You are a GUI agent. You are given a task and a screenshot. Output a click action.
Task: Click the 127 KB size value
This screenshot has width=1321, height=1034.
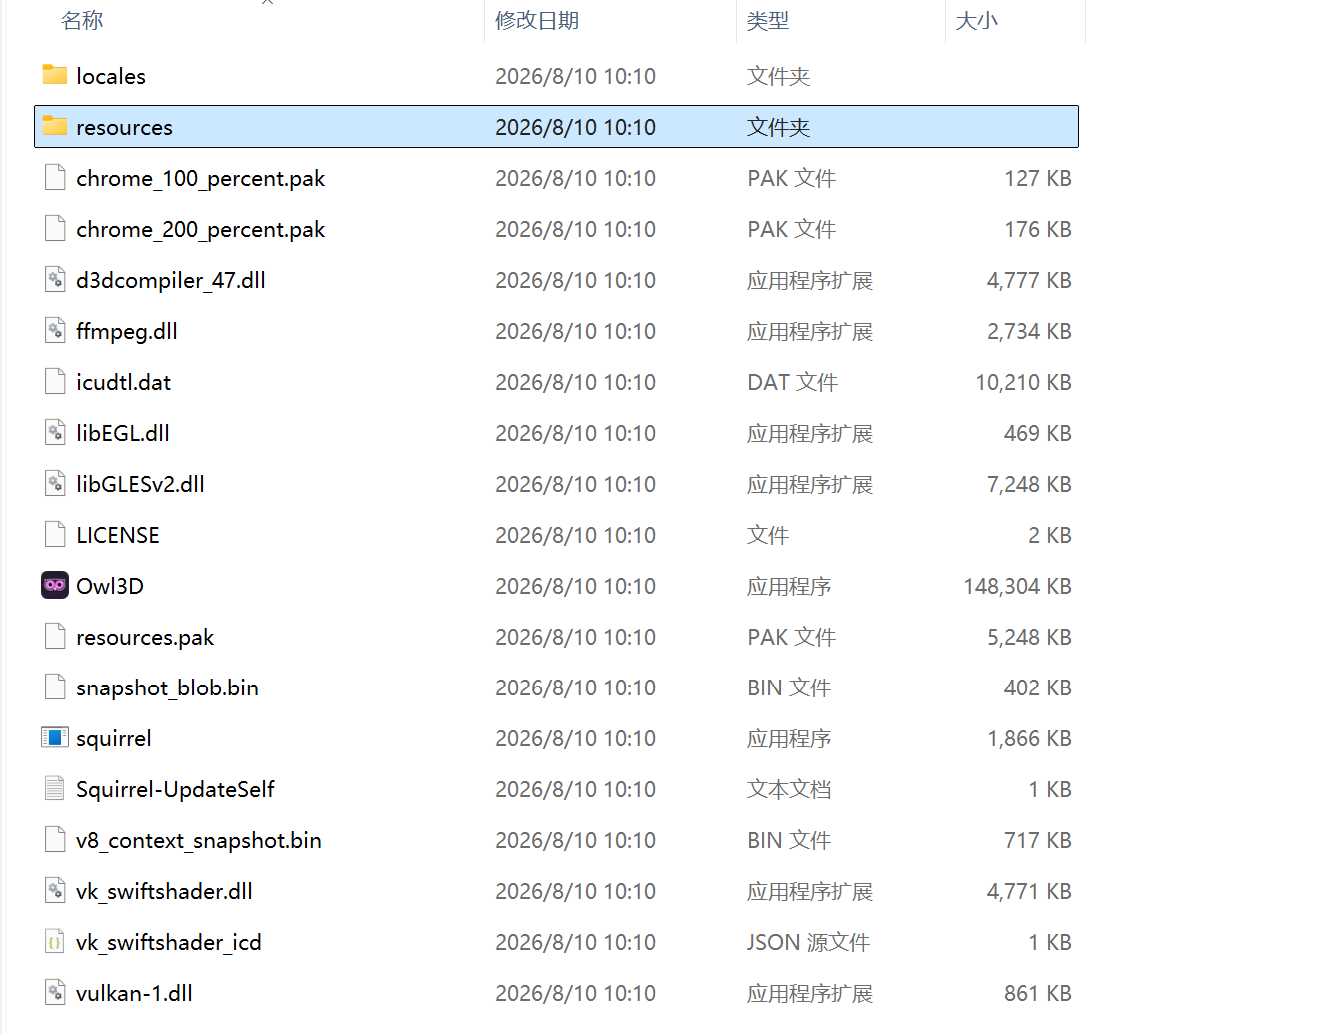coord(1038,178)
